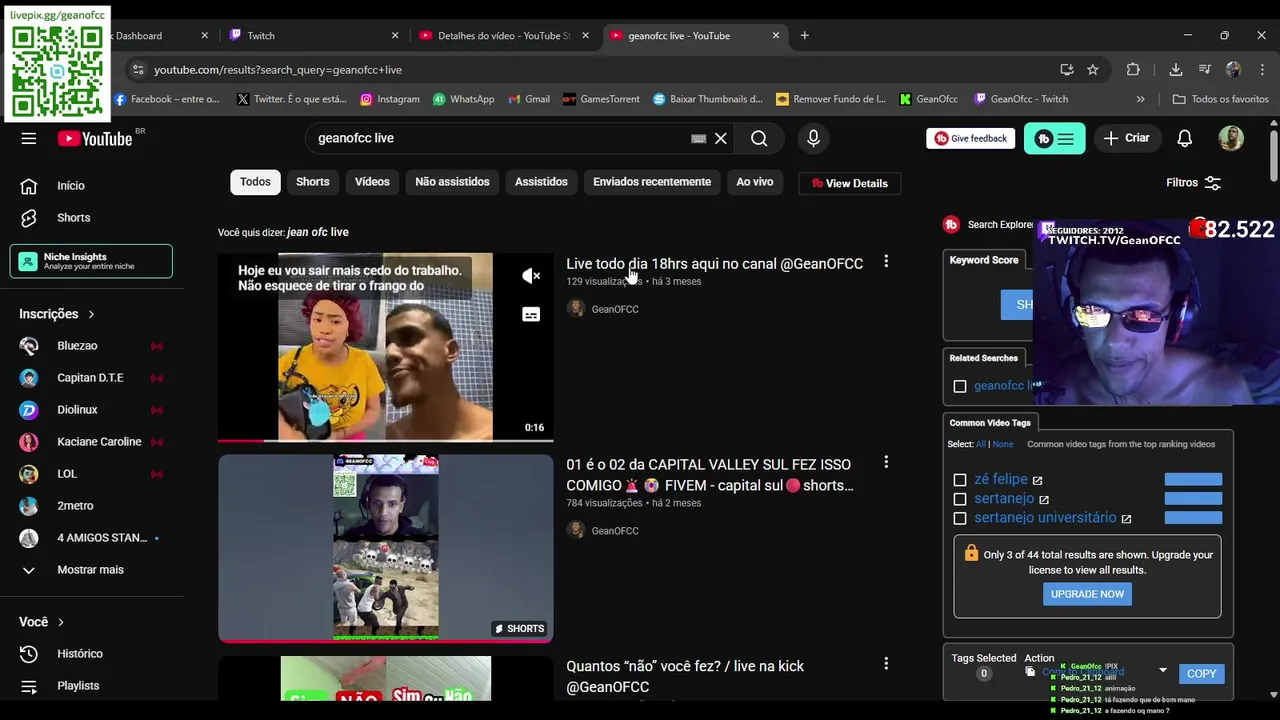
Task: Check the 'zé felipe' tag checkbox
Action: coord(960,480)
